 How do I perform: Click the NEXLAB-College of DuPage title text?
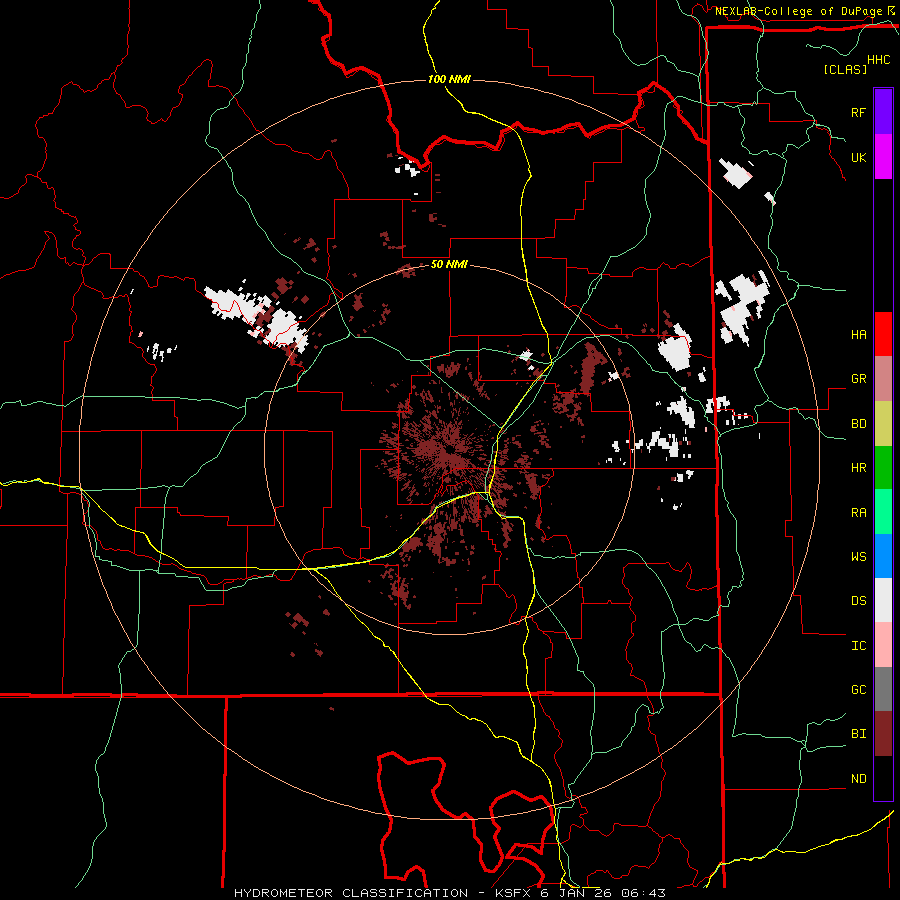click(x=798, y=11)
